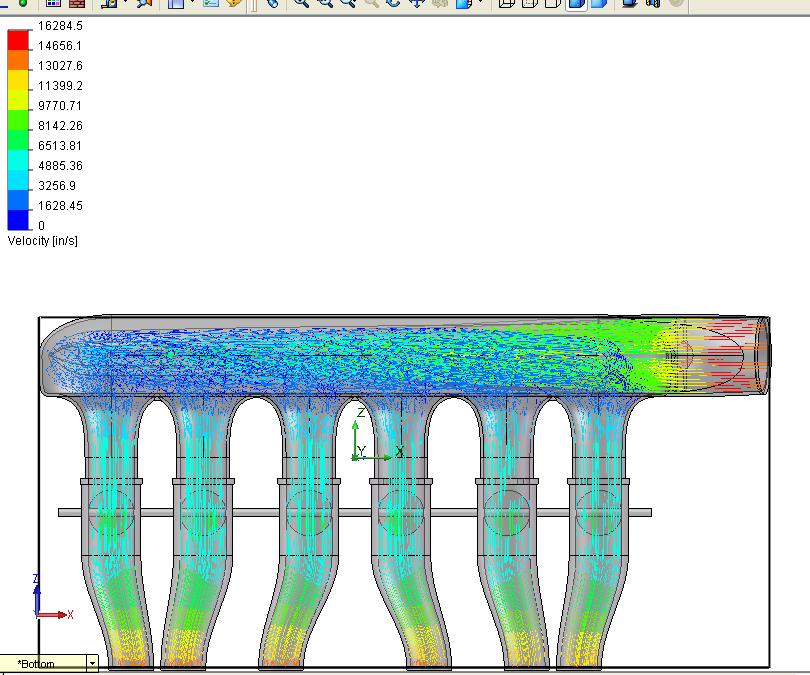
Task: Click the 16284.5 maximum legend value
Action: click(x=60, y=26)
